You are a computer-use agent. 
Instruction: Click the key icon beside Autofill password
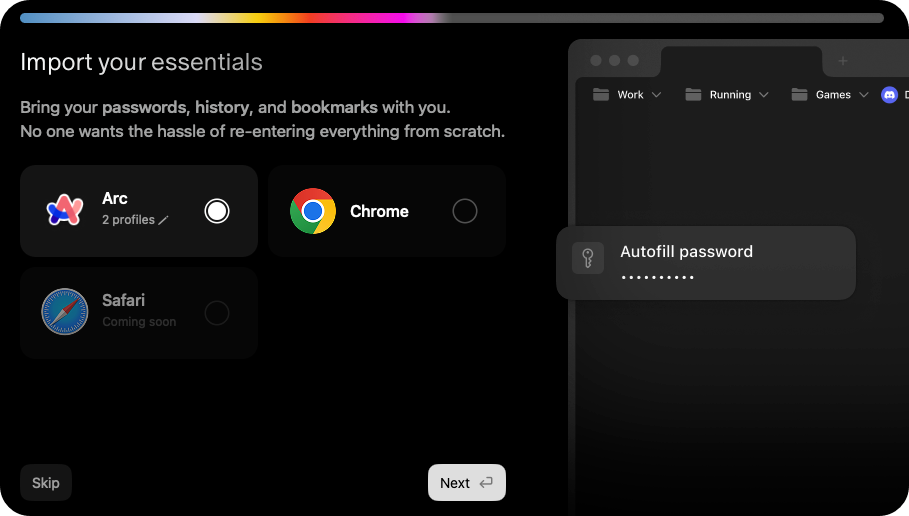(x=588, y=258)
